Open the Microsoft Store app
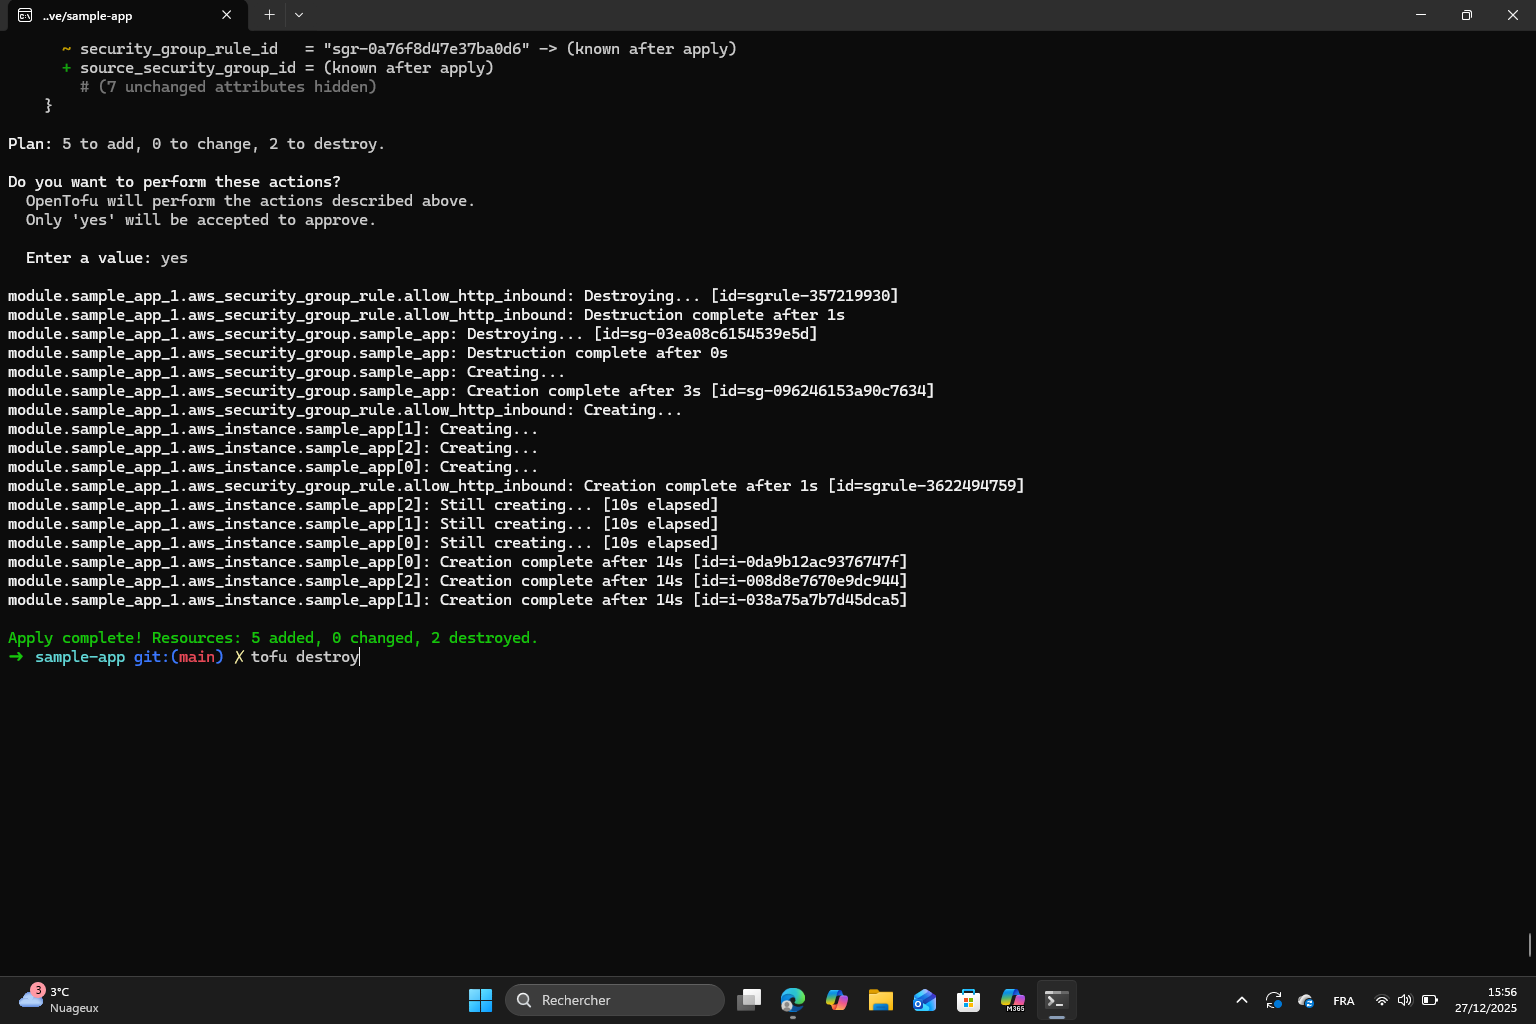The height and width of the screenshot is (1024, 1536). click(968, 999)
